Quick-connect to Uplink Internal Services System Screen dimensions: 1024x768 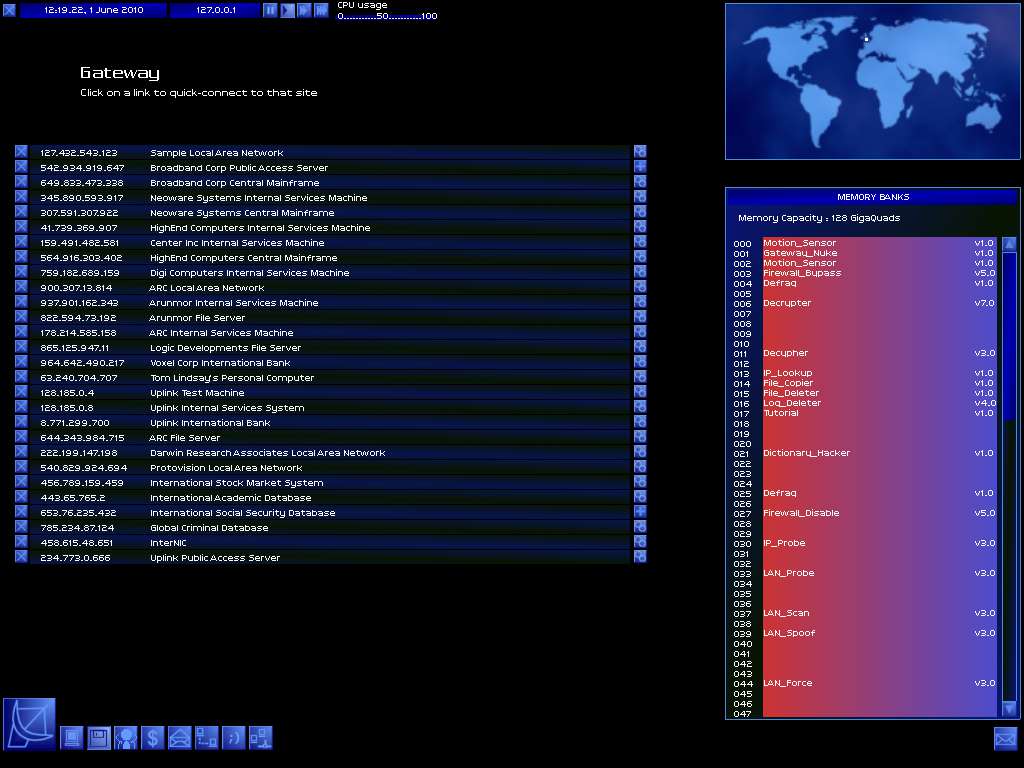click(x=227, y=408)
